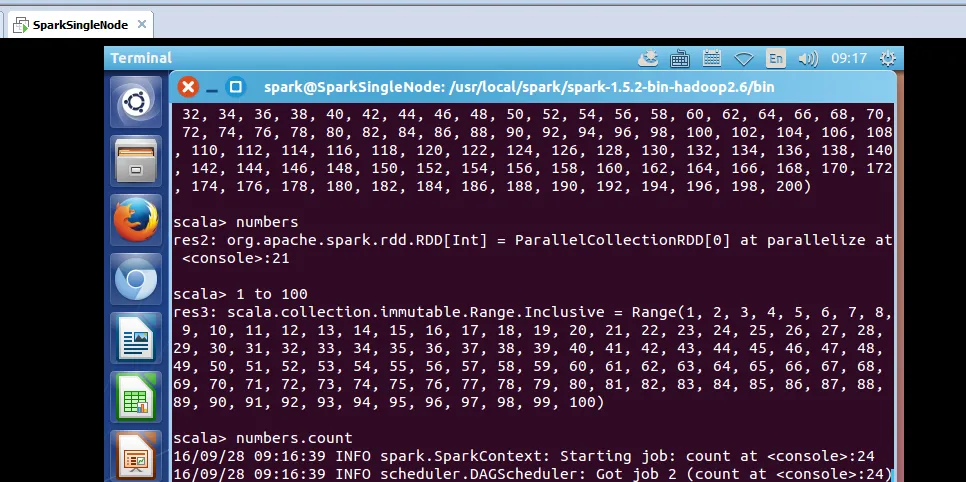Select the SparkSingleNode VM tab

coord(81,25)
